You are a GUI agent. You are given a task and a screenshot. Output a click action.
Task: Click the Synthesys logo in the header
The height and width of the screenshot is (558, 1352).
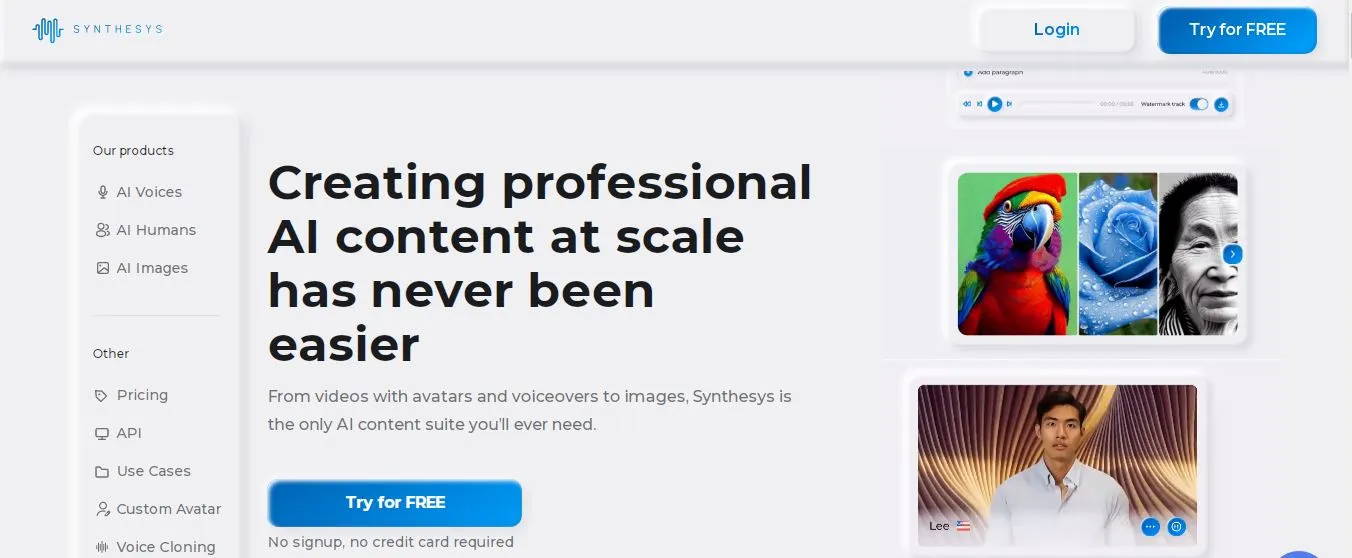(97, 30)
